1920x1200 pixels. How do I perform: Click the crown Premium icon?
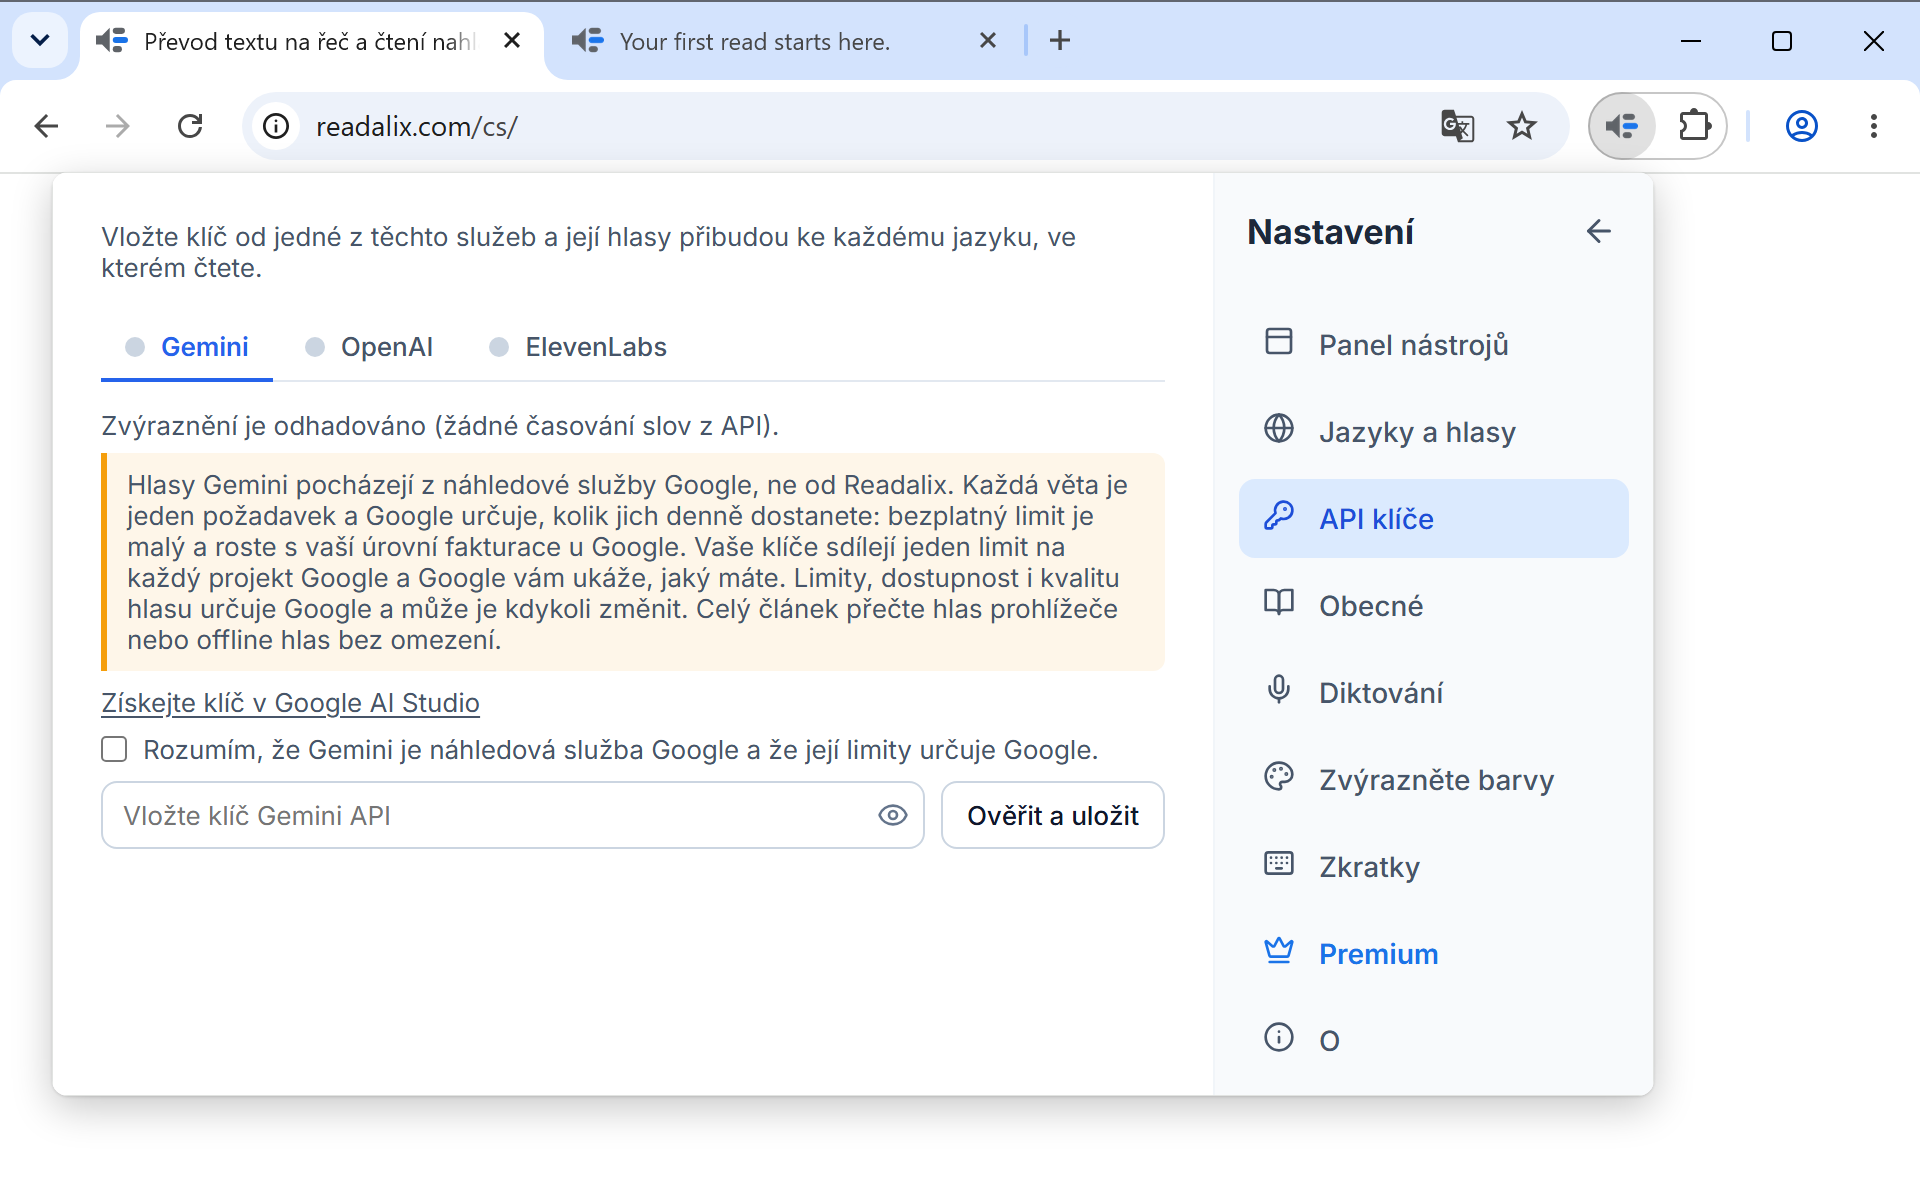1279,950
